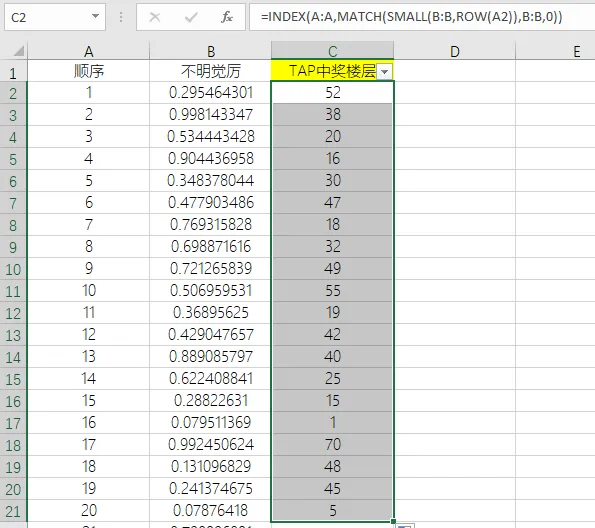Click the Select All corner triangle
This screenshot has width=595, height=528.
pos(18,51)
